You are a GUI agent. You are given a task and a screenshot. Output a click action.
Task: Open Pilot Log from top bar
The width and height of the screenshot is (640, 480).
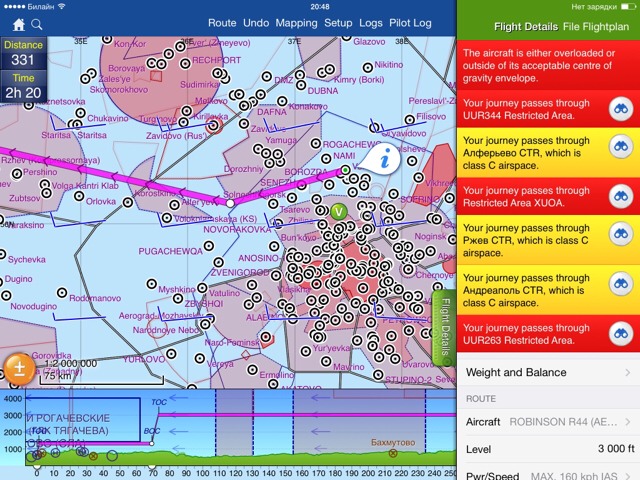click(410, 23)
